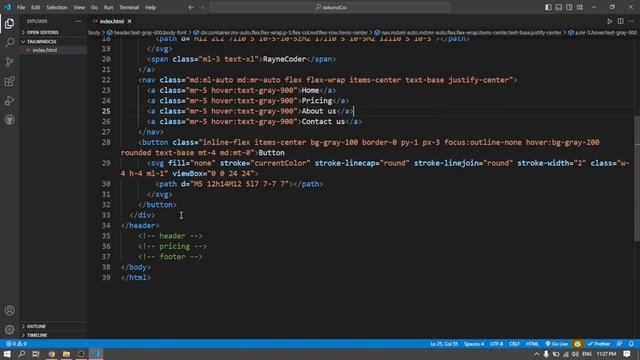Image resolution: width=640 pixels, height=360 pixels.
Task: Click the Contact us text on line 26
Action: pyautogui.click(x=323, y=122)
